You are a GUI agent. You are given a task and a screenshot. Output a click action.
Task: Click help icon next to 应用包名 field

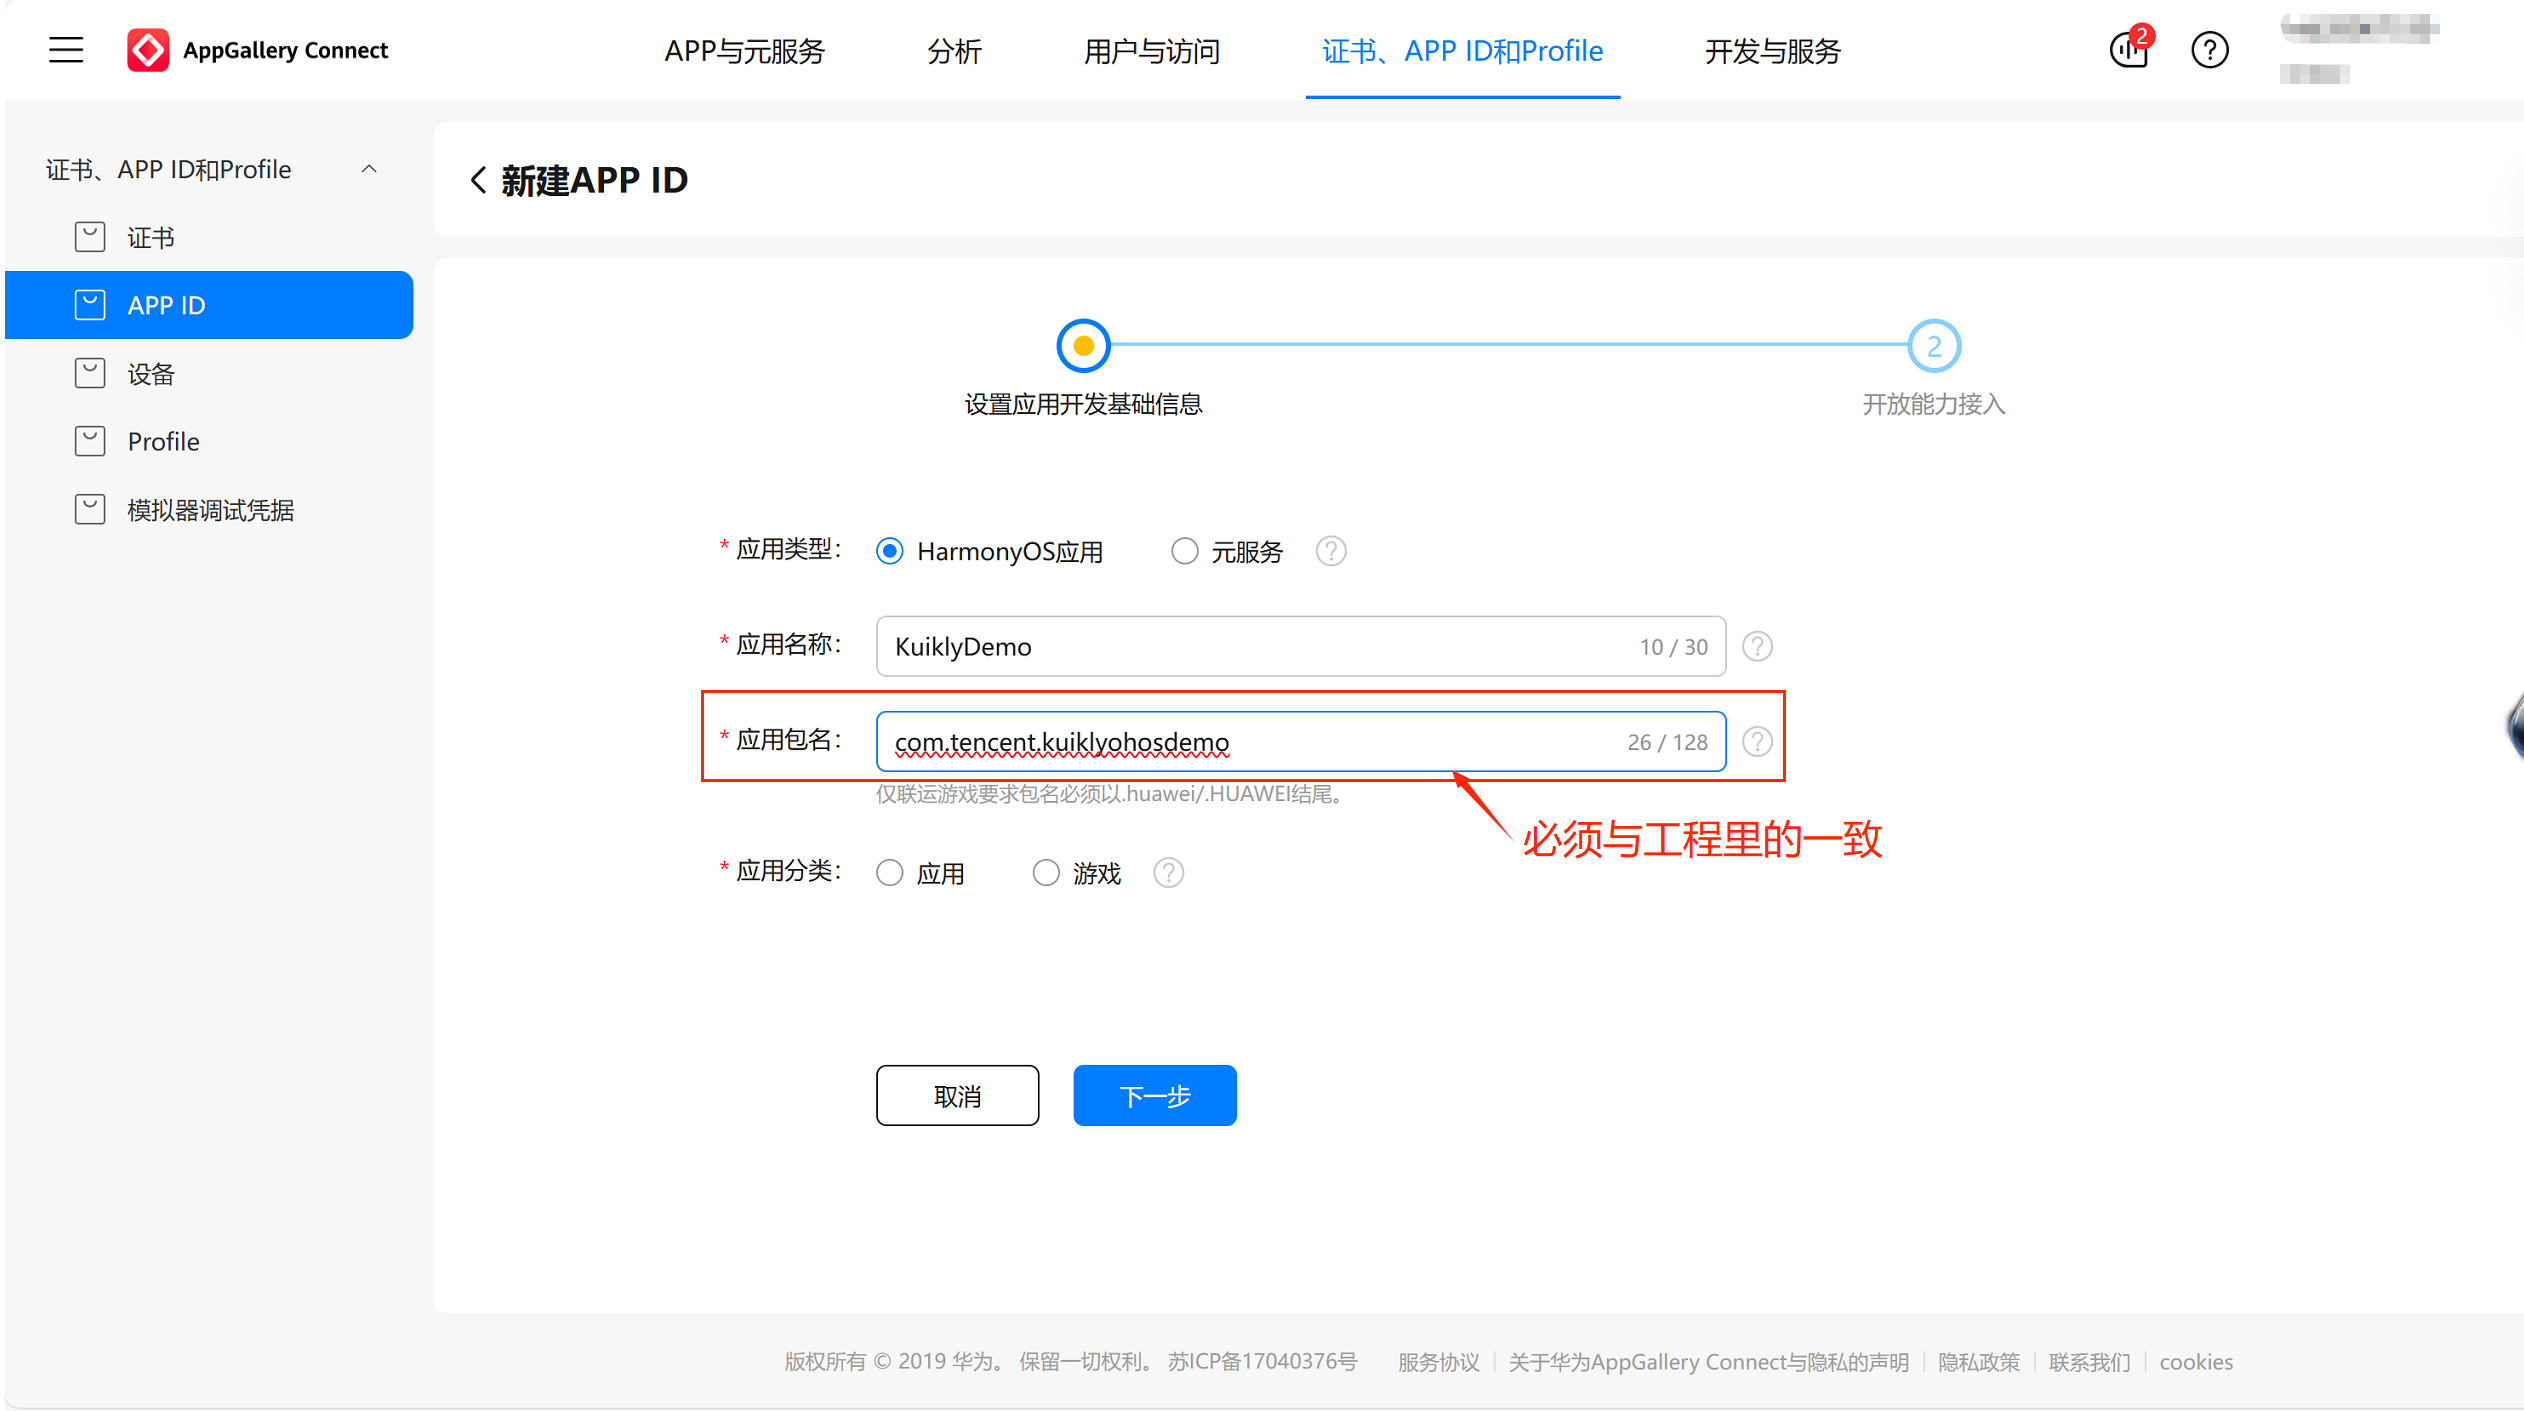click(1757, 742)
